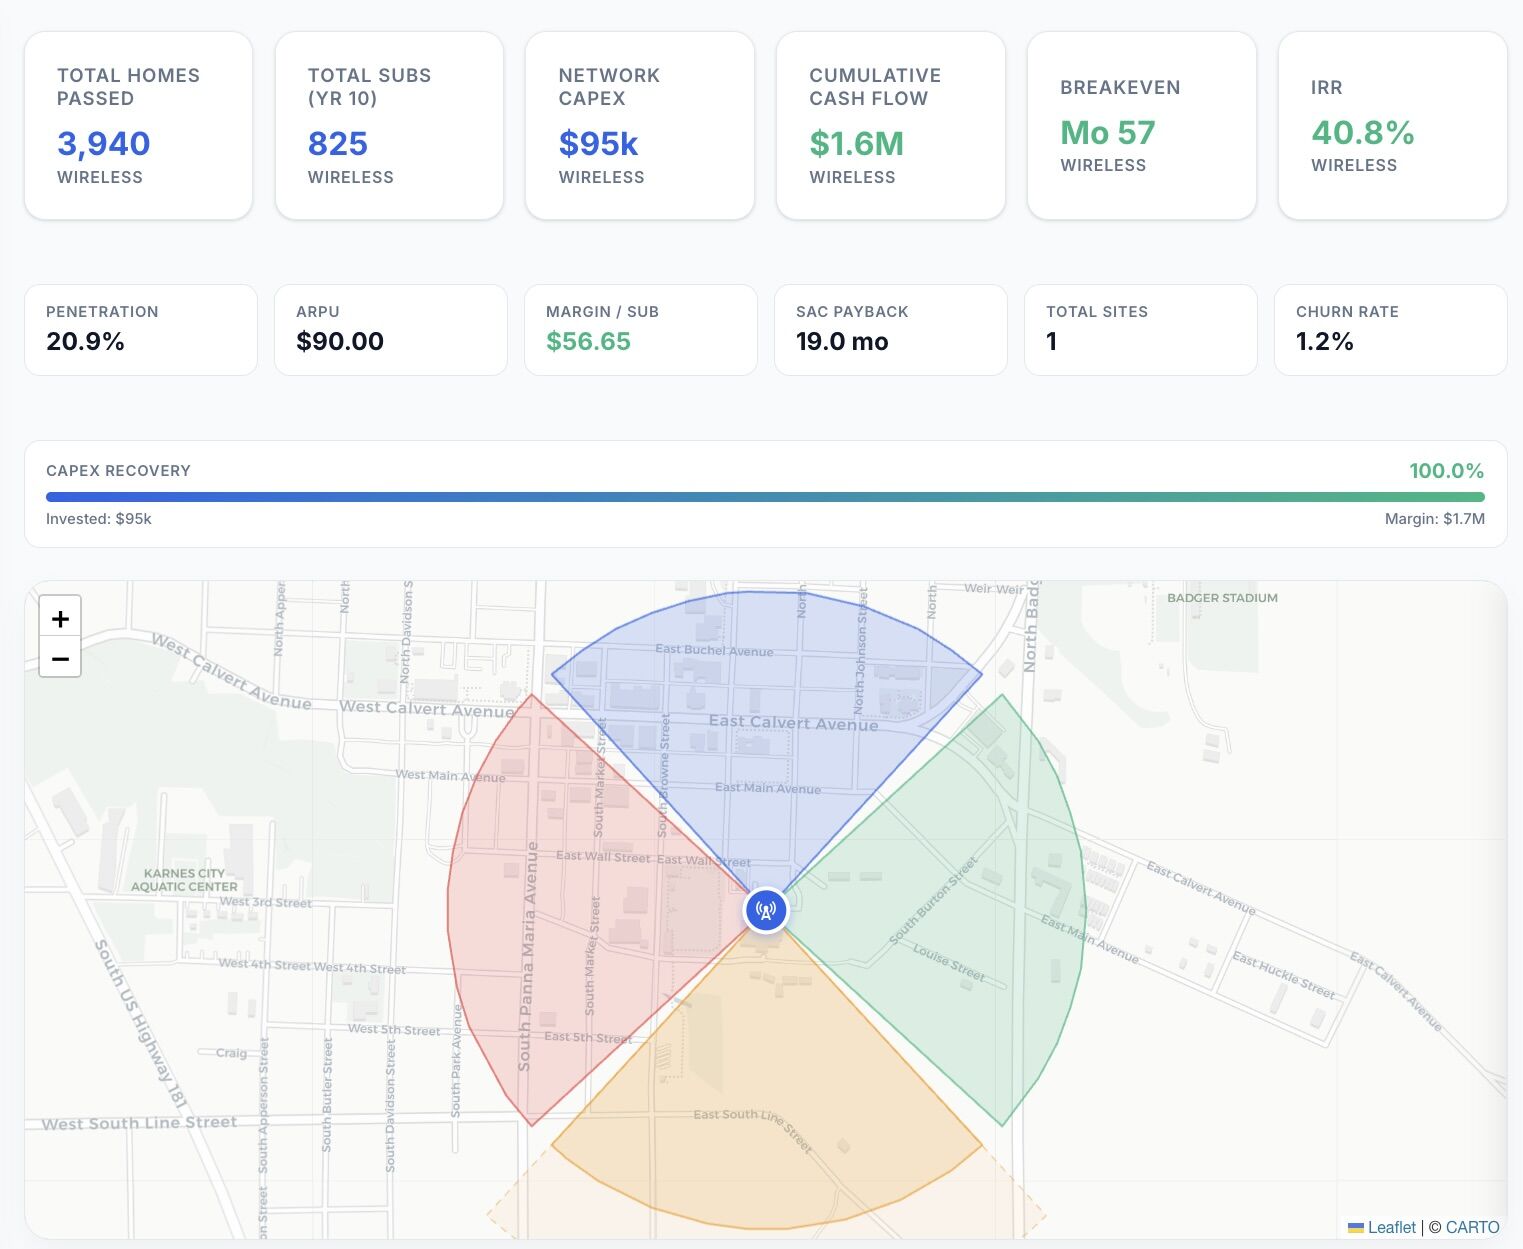Viewport: 1523px width, 1249px height.
Task: Click the Capex Recovery progress bar
Action: [765, 497]
